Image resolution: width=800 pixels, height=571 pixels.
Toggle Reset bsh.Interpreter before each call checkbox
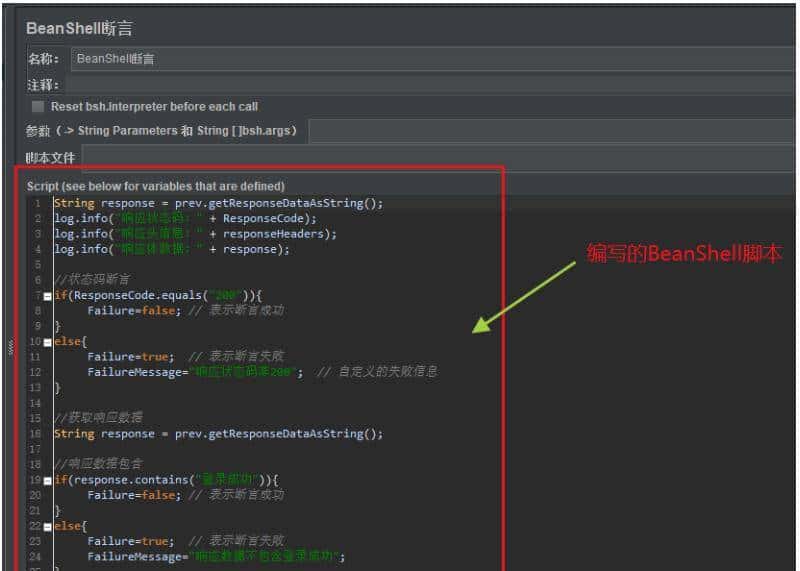[x=37, y=106]
